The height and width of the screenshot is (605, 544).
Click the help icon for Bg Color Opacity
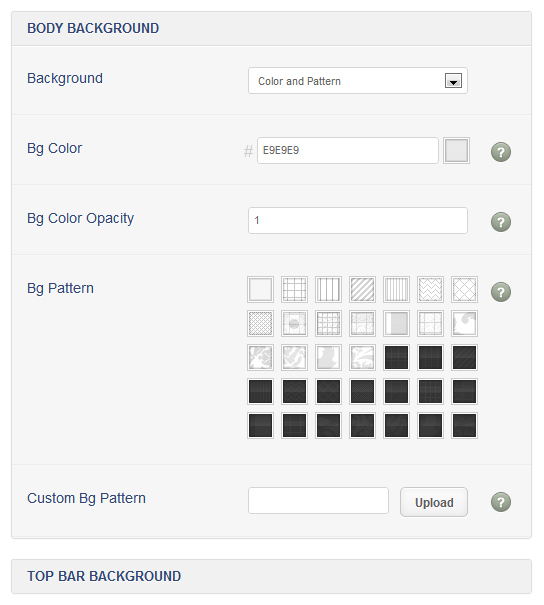[x=501, y=222]
